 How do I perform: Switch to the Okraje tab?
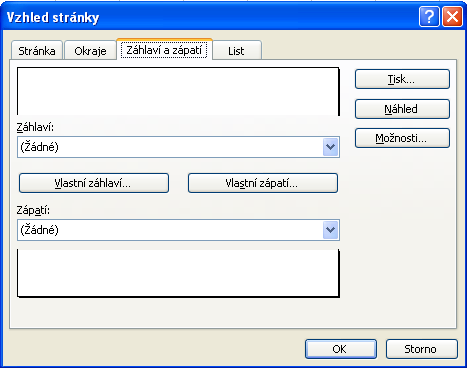coord(90,51)
